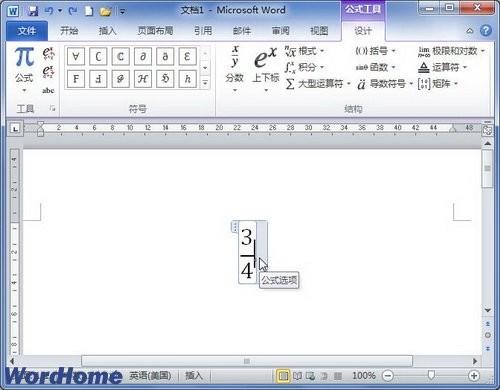
Task: Minimize the ribbon with caret icon
Action: pos(470,31)
